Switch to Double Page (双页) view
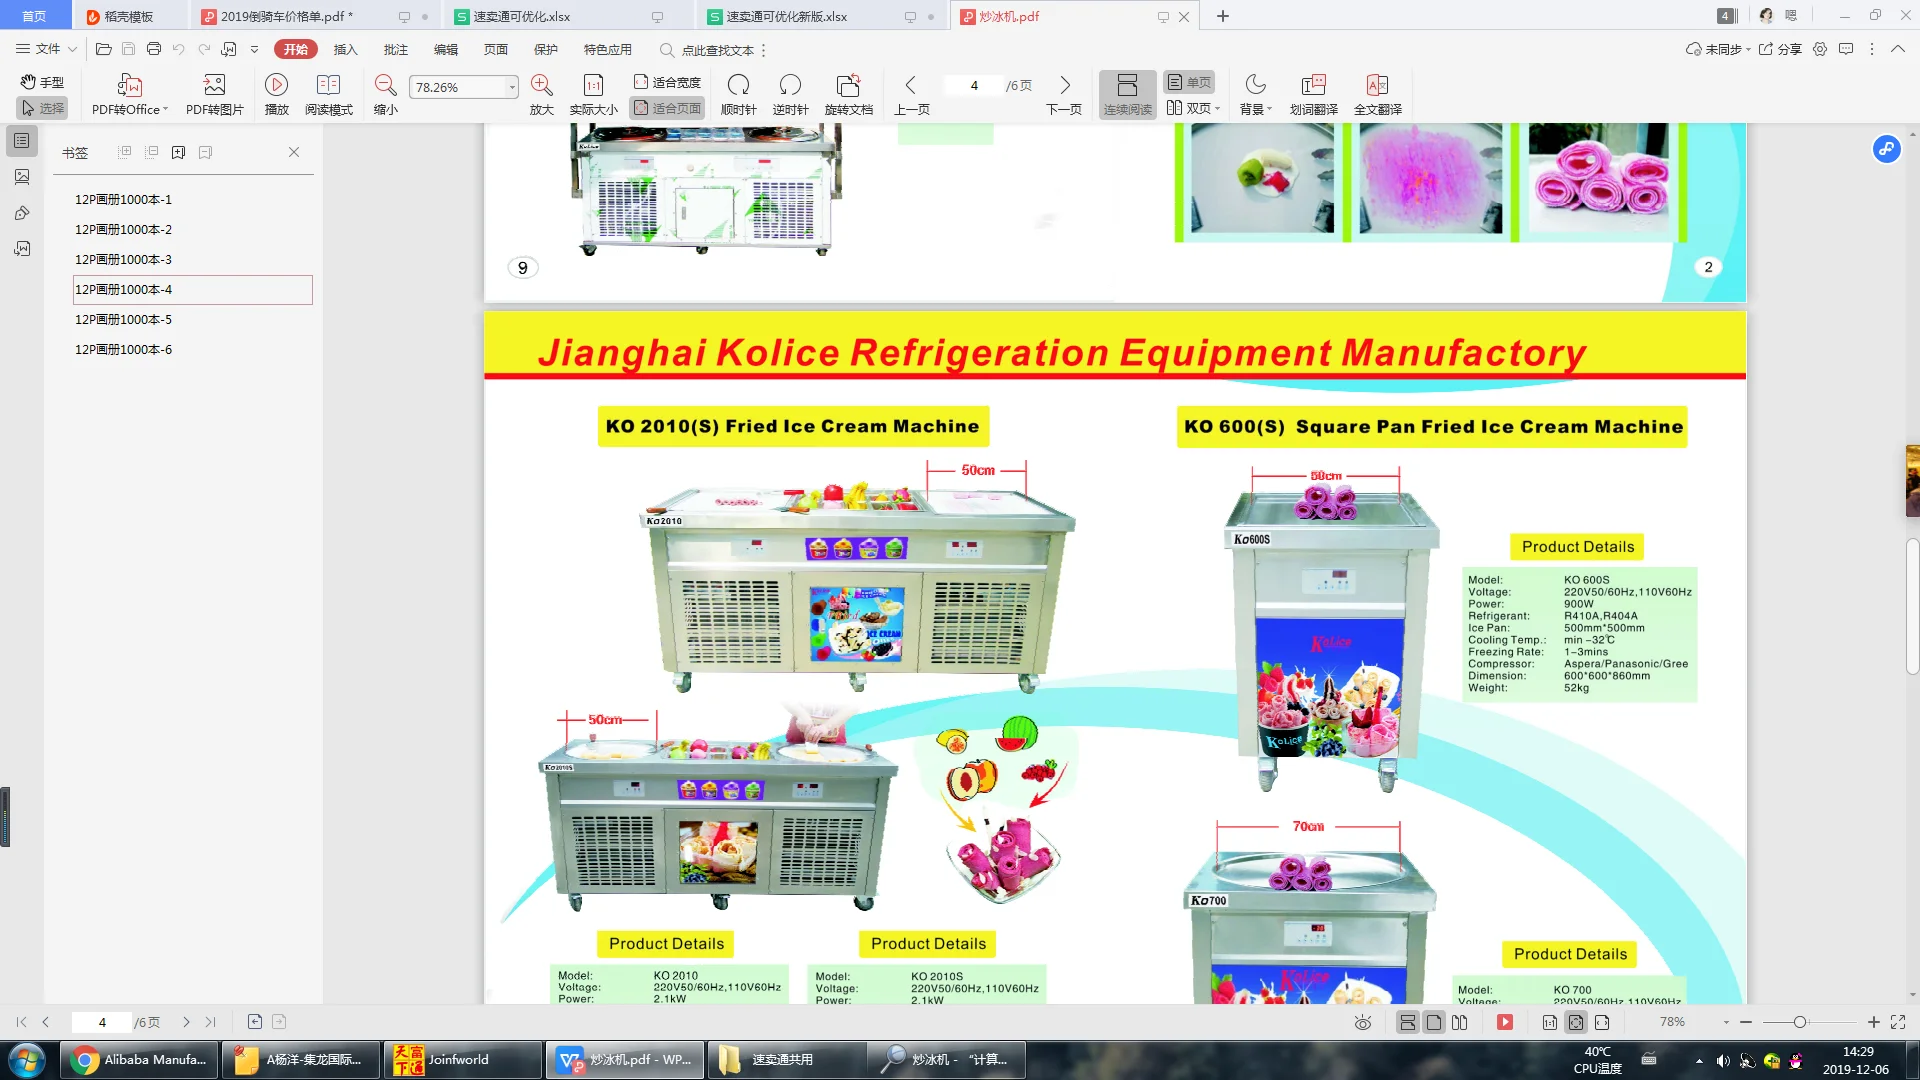Viewport: 1920px width, 1080px height. 1193,108
